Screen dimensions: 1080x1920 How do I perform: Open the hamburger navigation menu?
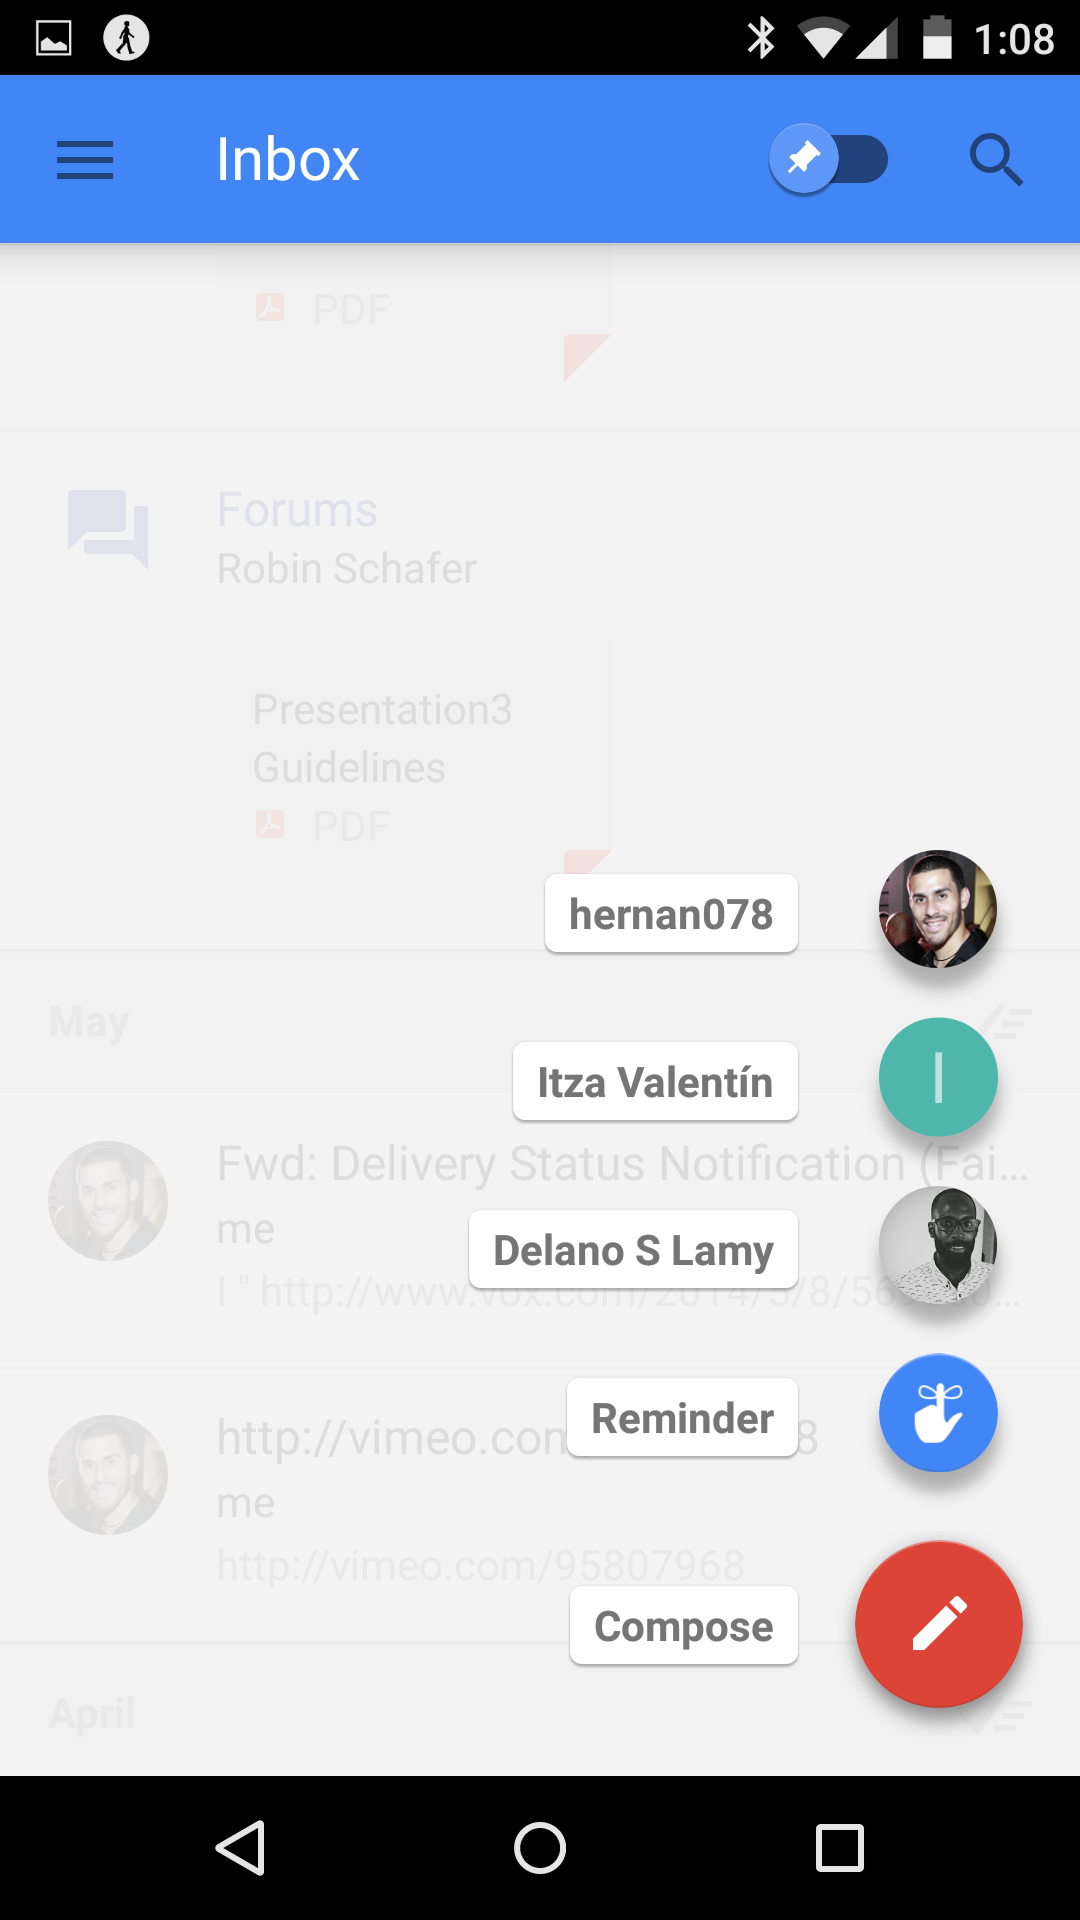(85, 160)
